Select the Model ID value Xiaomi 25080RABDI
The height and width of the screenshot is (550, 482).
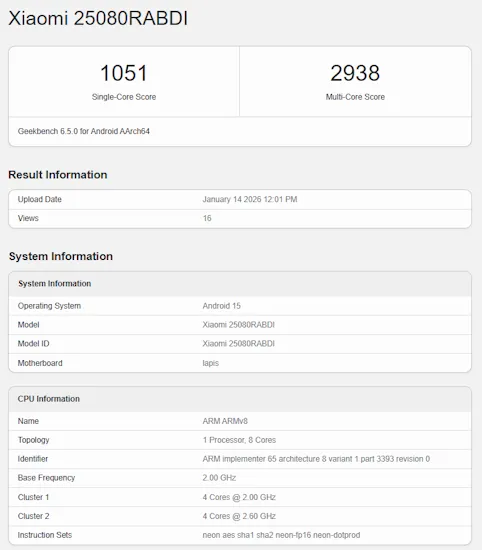click(x=239, y=344)
